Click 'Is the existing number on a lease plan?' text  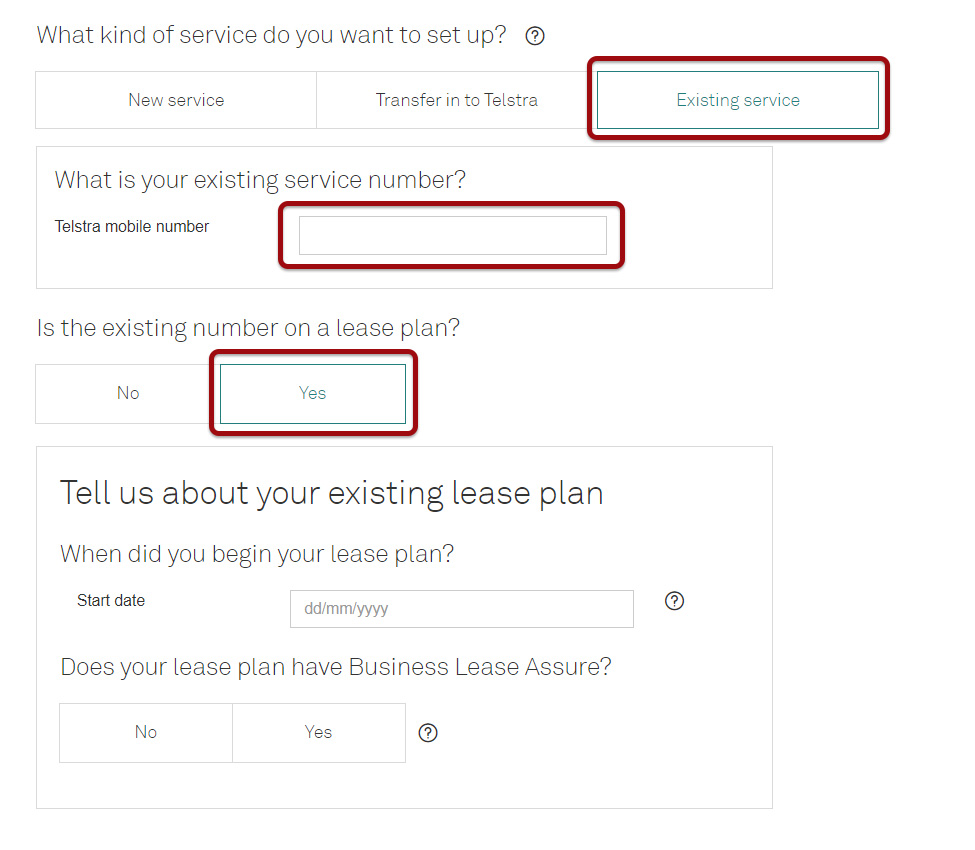(x=248, y=328)
